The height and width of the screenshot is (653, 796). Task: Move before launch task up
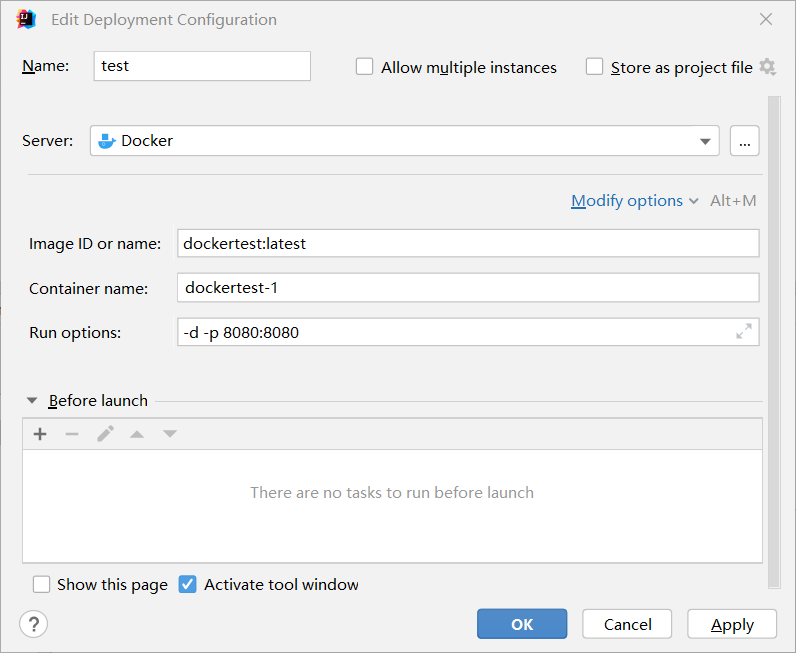coord(137,434)
